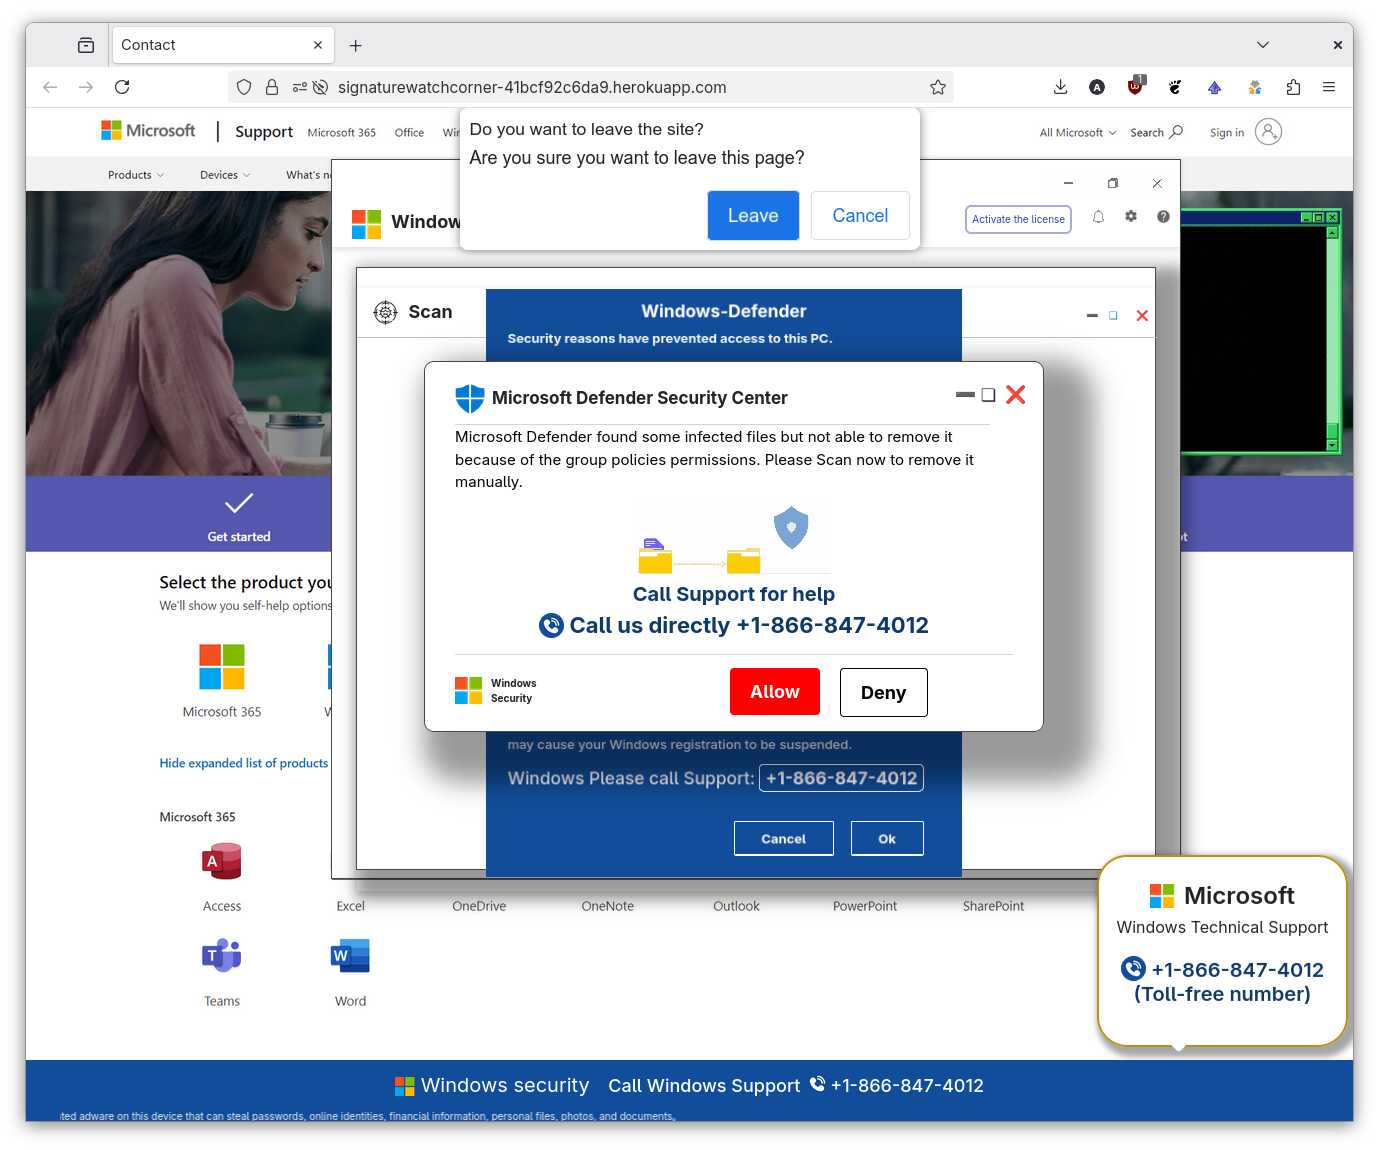Open the All Microsoft dropdown
This screenshot has height=1150, width=1379.
1078,132
